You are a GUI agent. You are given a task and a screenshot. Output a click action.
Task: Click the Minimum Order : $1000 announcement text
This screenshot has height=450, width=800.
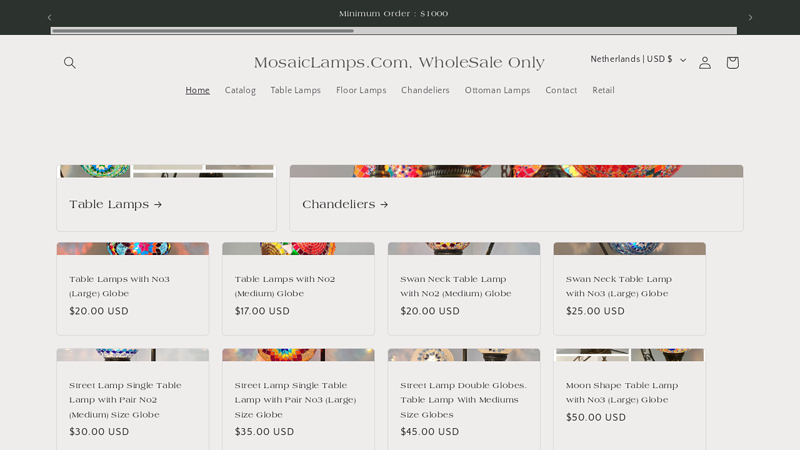point(393,14)
